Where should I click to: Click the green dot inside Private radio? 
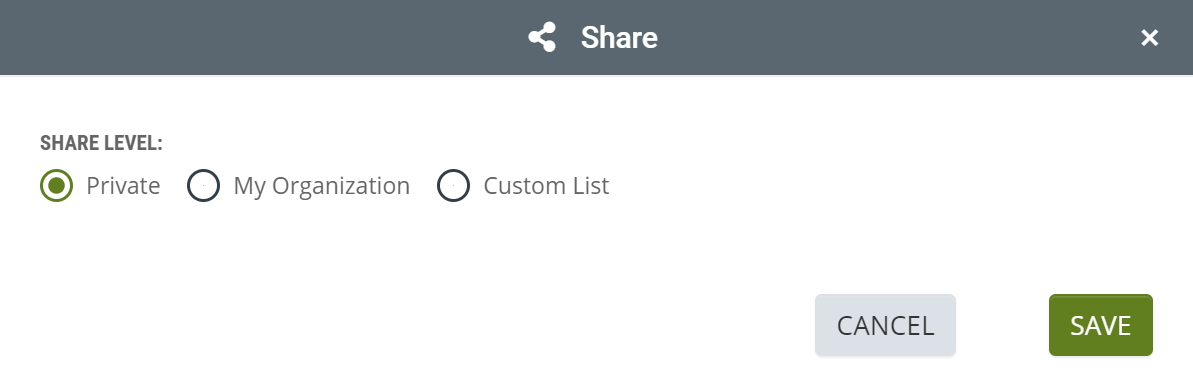coord(56,186)
